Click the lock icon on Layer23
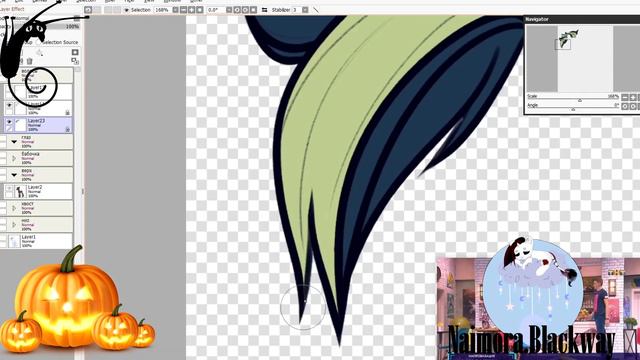 pyautogui.click(x=68, y=129)
